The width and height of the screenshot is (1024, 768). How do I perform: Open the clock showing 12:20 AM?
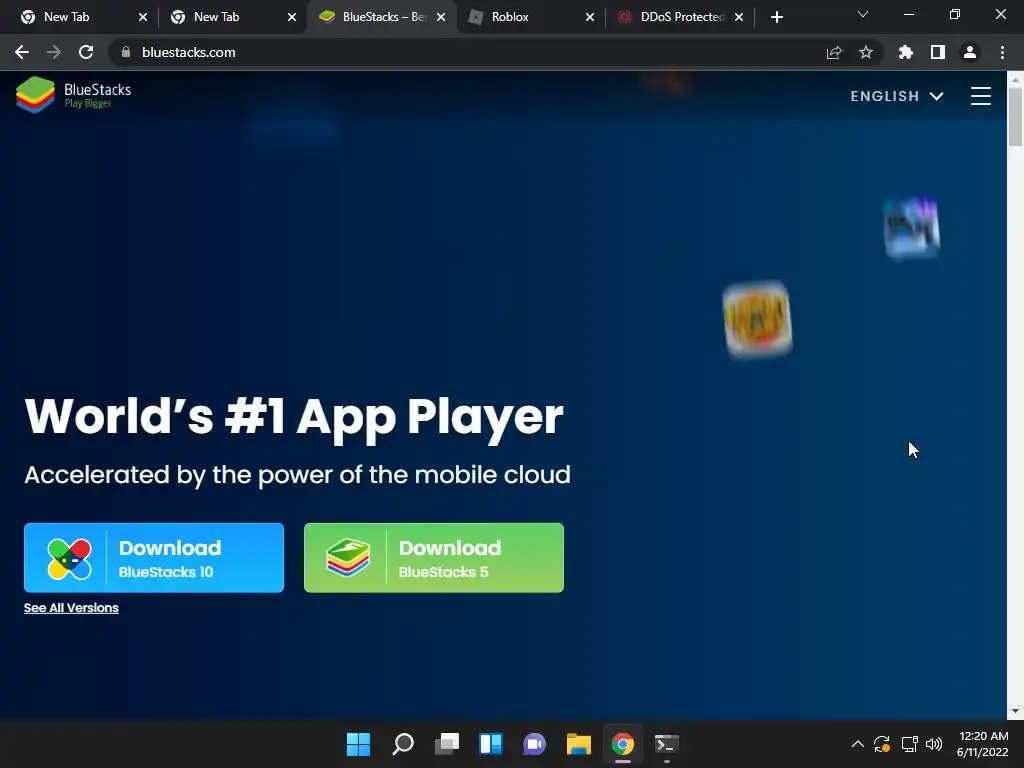(983, 744)
